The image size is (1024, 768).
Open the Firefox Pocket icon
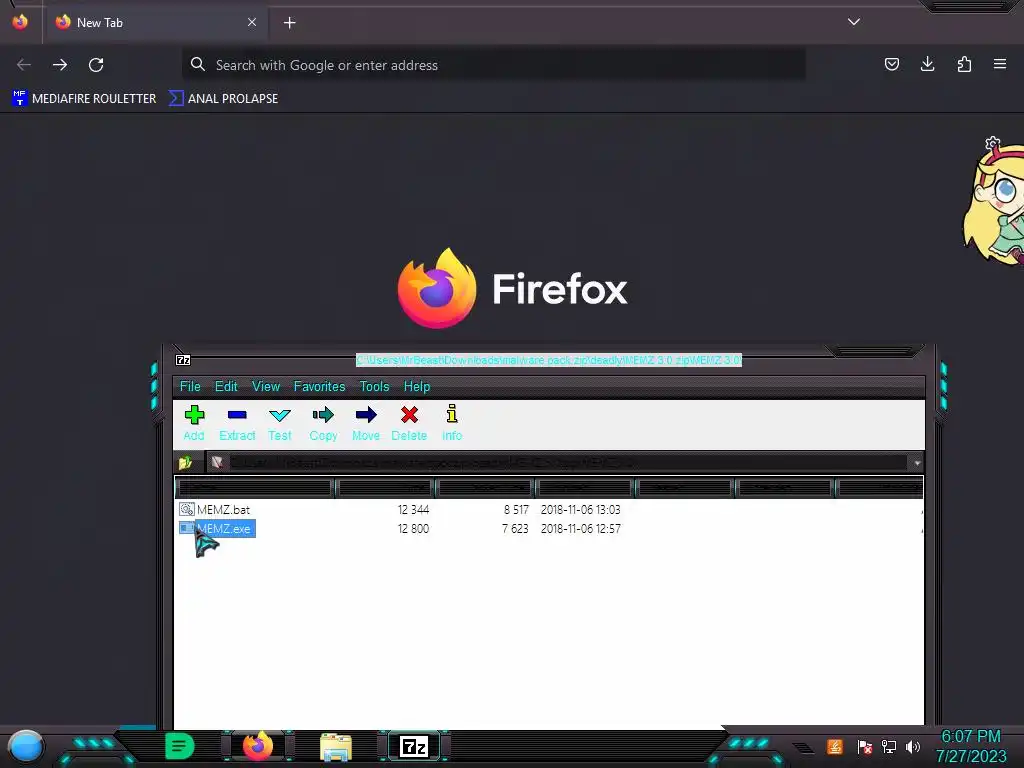point(891,64)
